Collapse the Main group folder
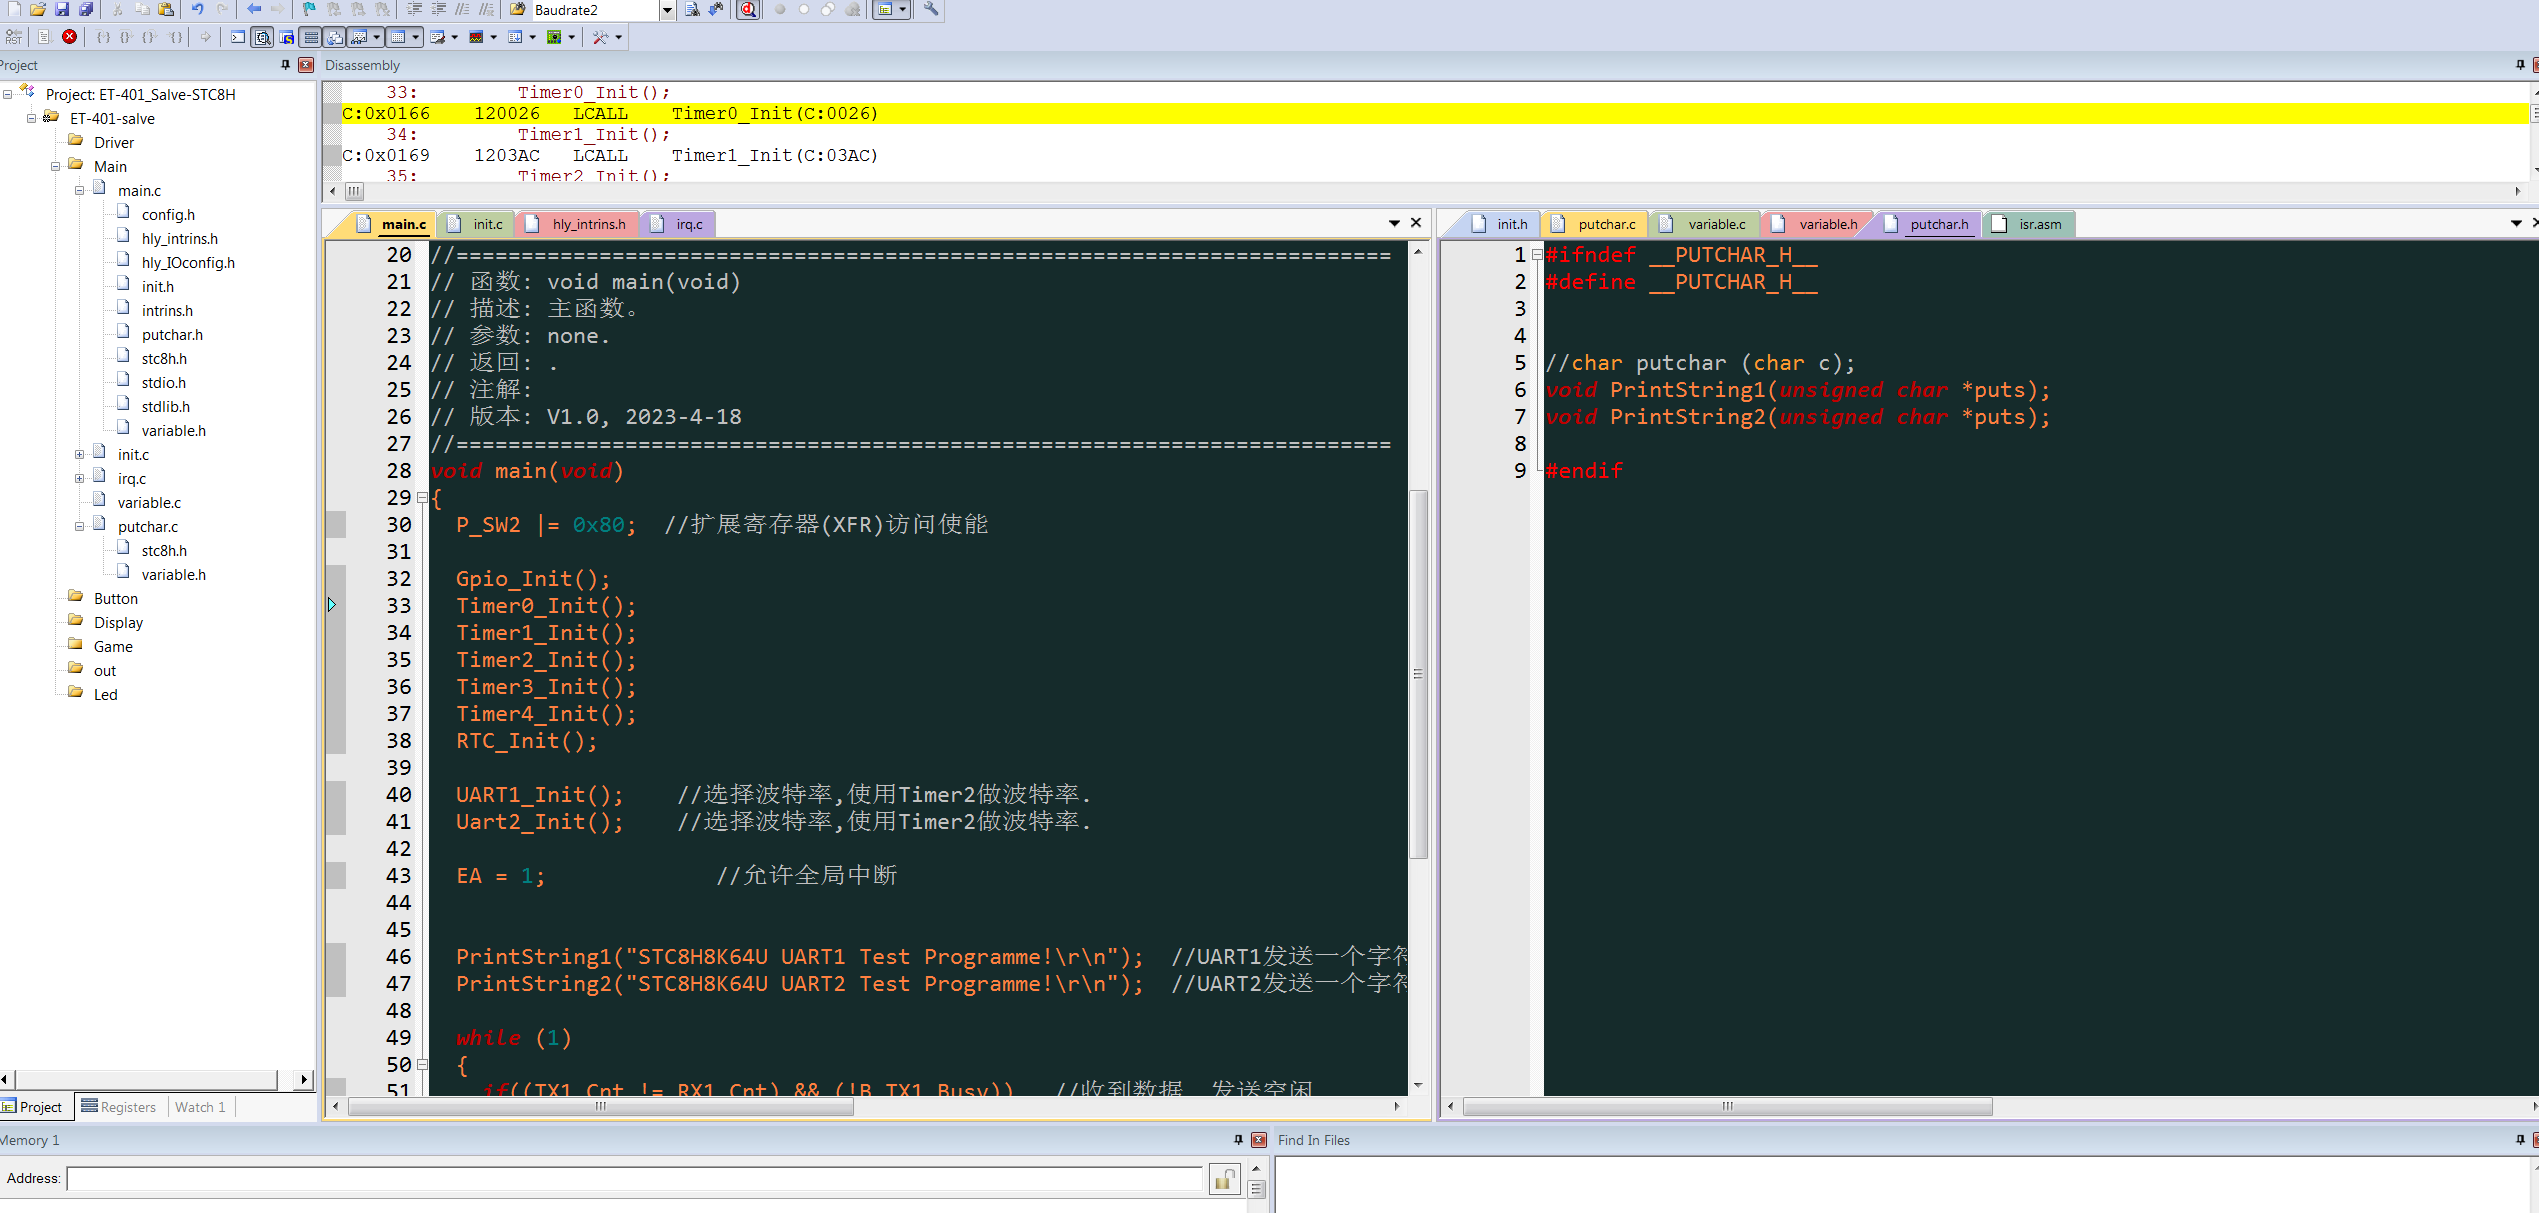 pos(55,166)
